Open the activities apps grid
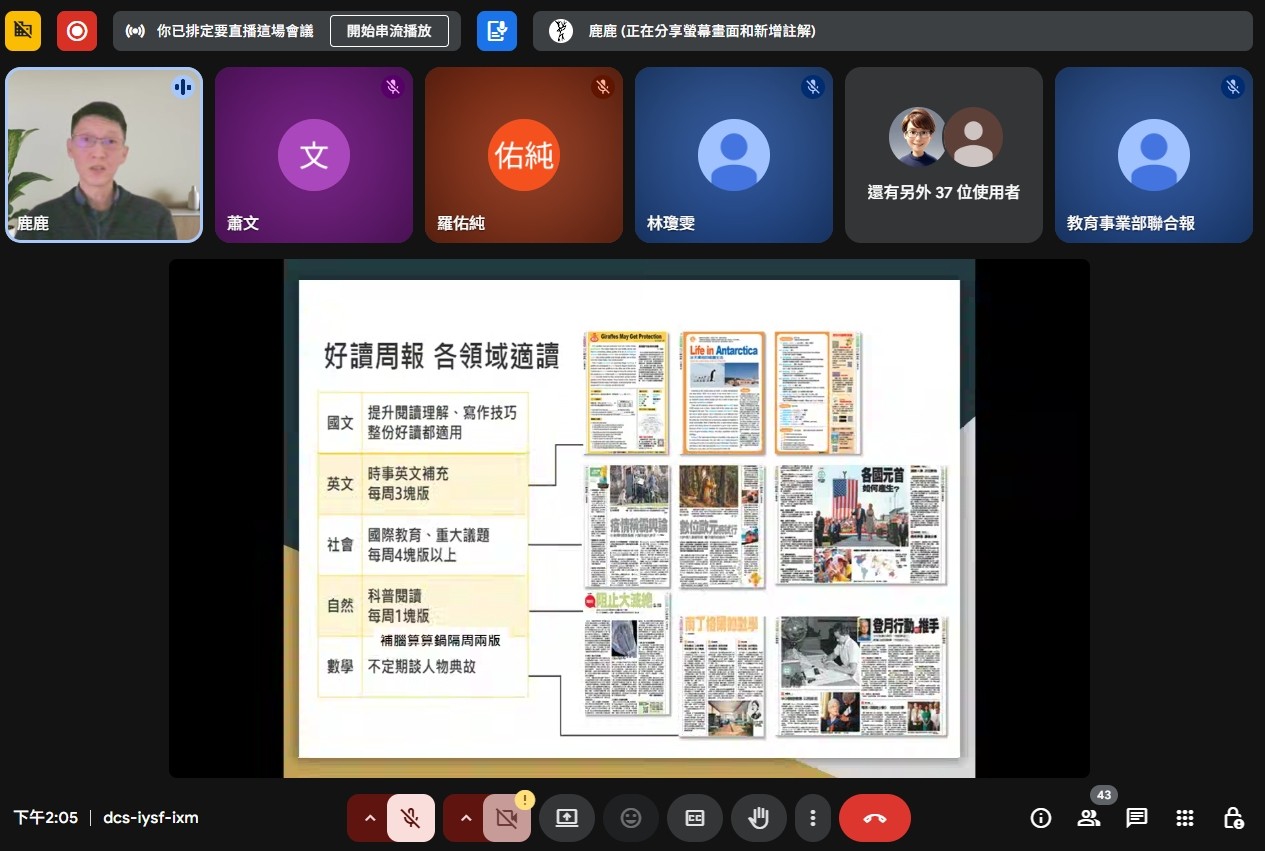This screenshot has width=1265, height=851. tap(1184, 818)
